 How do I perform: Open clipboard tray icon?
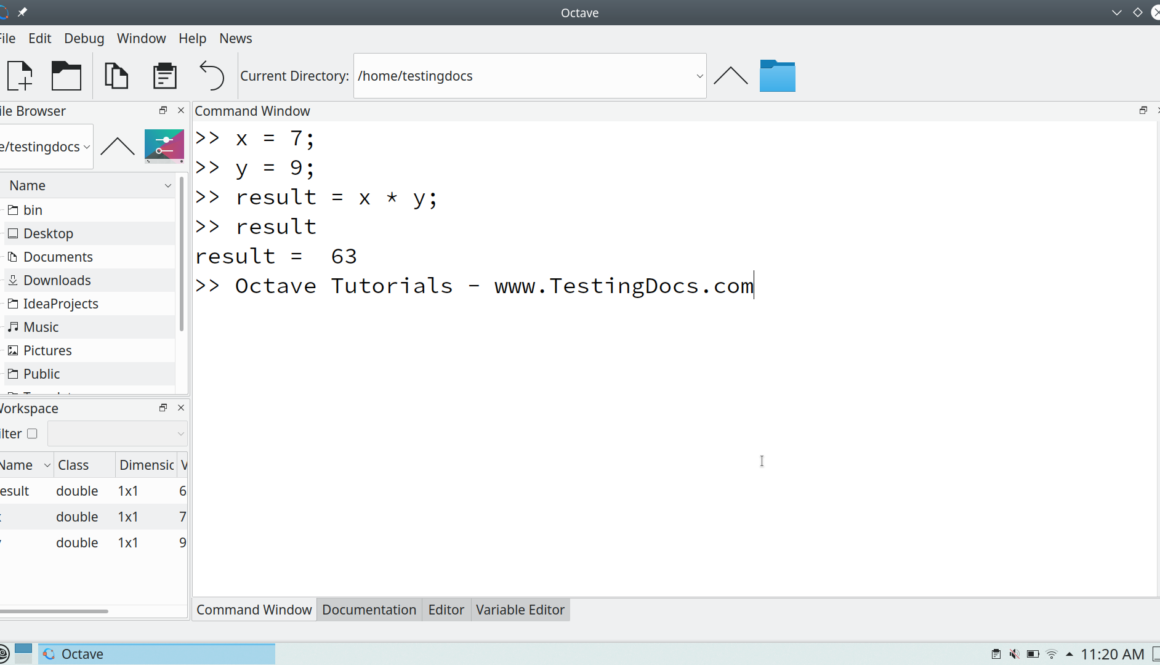point(996,654)
